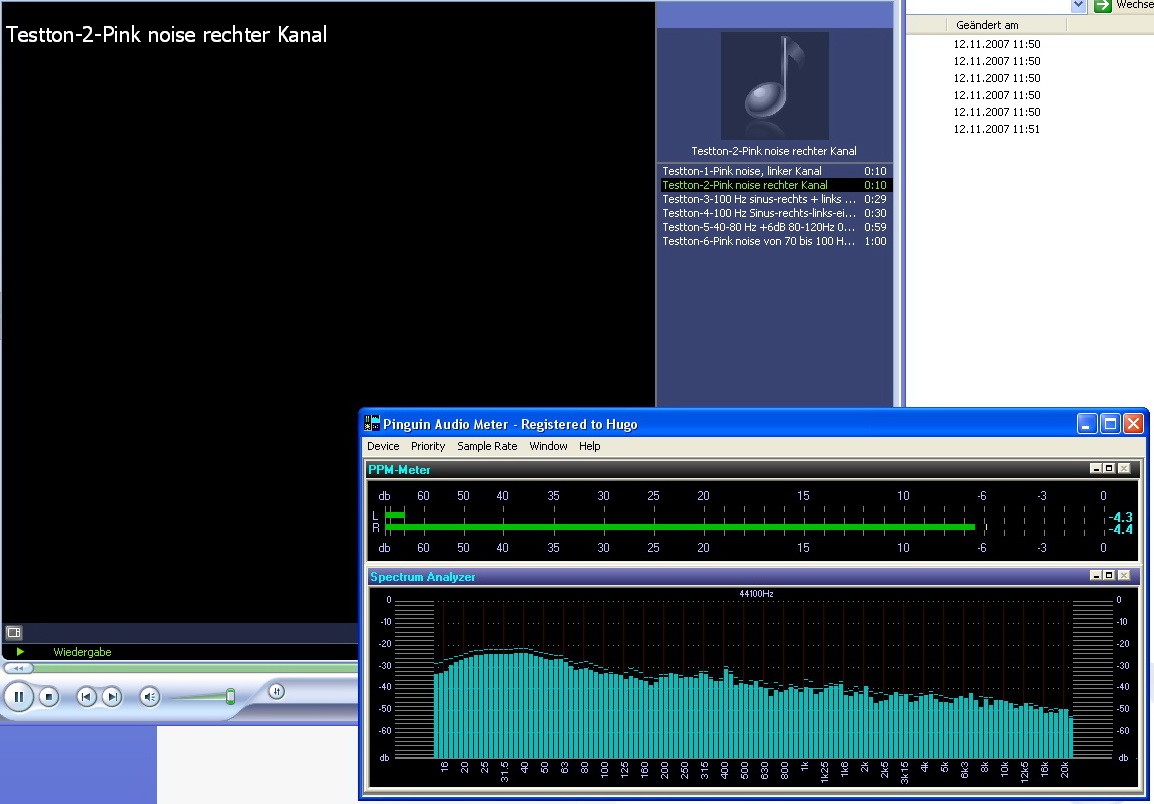Mute the media player sound
The height and width of the screenshot is (804, 1154).
point(149,696)
